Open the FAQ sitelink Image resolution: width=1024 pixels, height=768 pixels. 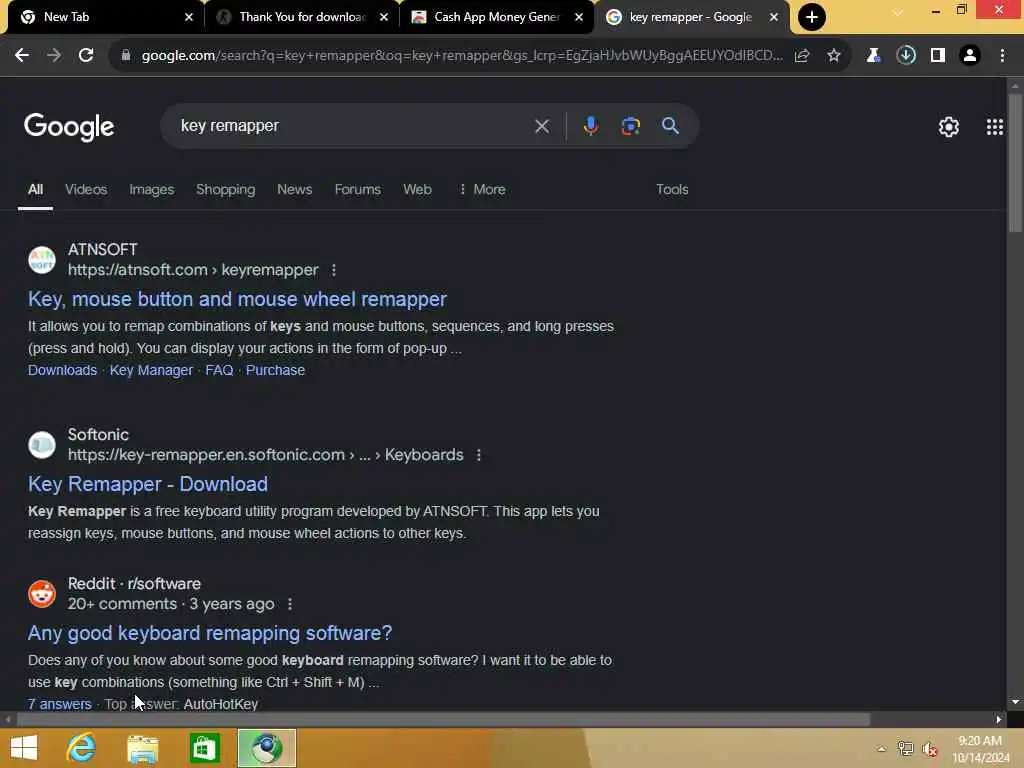[x=219, y=370]
